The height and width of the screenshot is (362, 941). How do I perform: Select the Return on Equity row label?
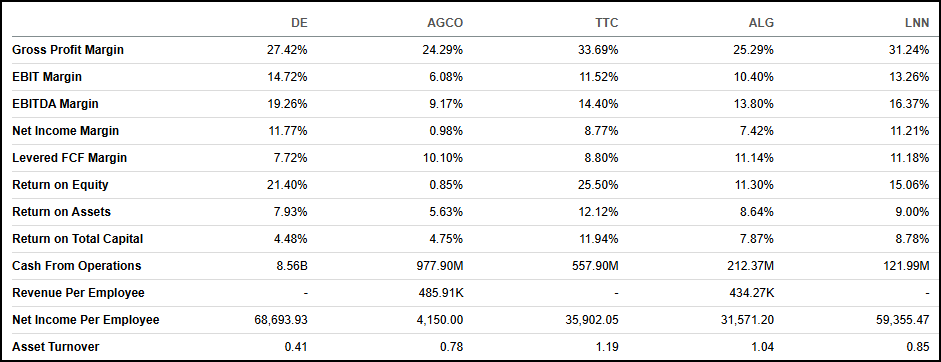(60, 185)
